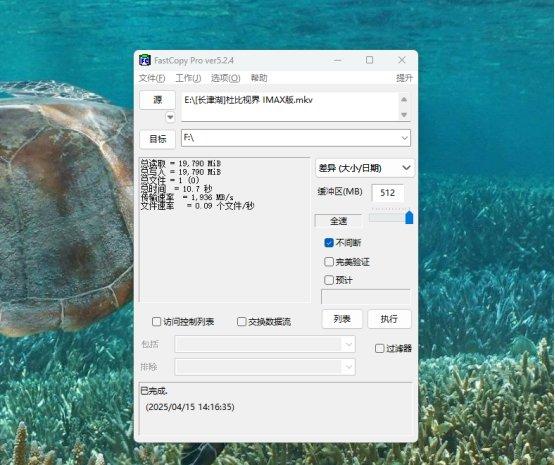Viewport: 555px width, 465px height.
Task: Click the source field scroll down arrow
Action: pyautogui.click(x=404, y=115)
